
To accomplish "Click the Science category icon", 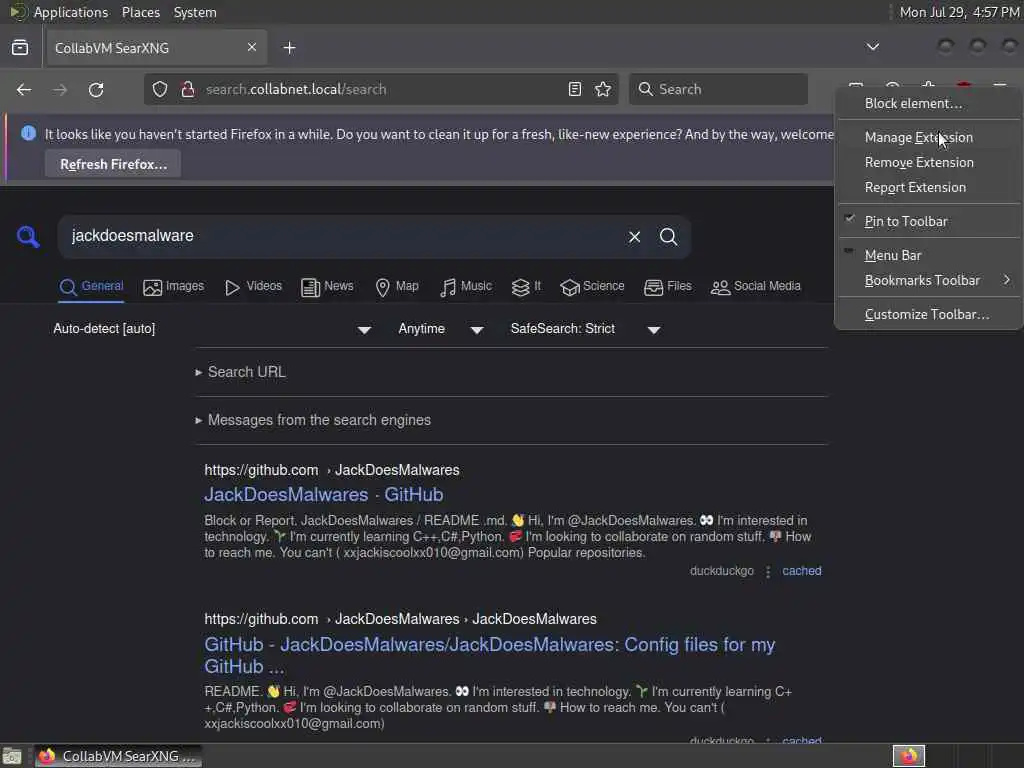I will point(569,287).
